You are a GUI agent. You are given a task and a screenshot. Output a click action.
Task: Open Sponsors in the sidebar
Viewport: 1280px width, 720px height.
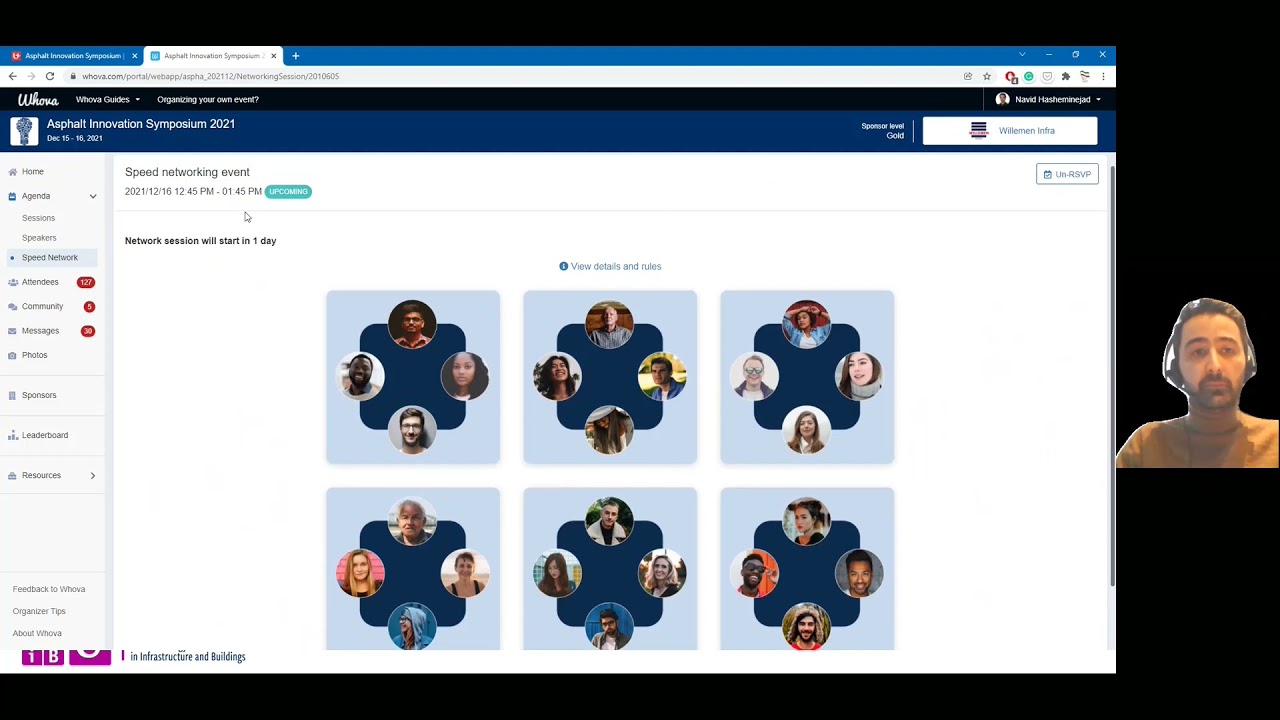click(x=39, y=395)
